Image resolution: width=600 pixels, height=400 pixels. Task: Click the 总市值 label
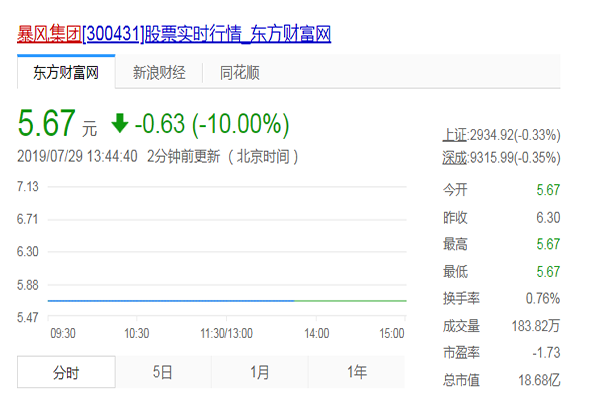coord(461,380)
